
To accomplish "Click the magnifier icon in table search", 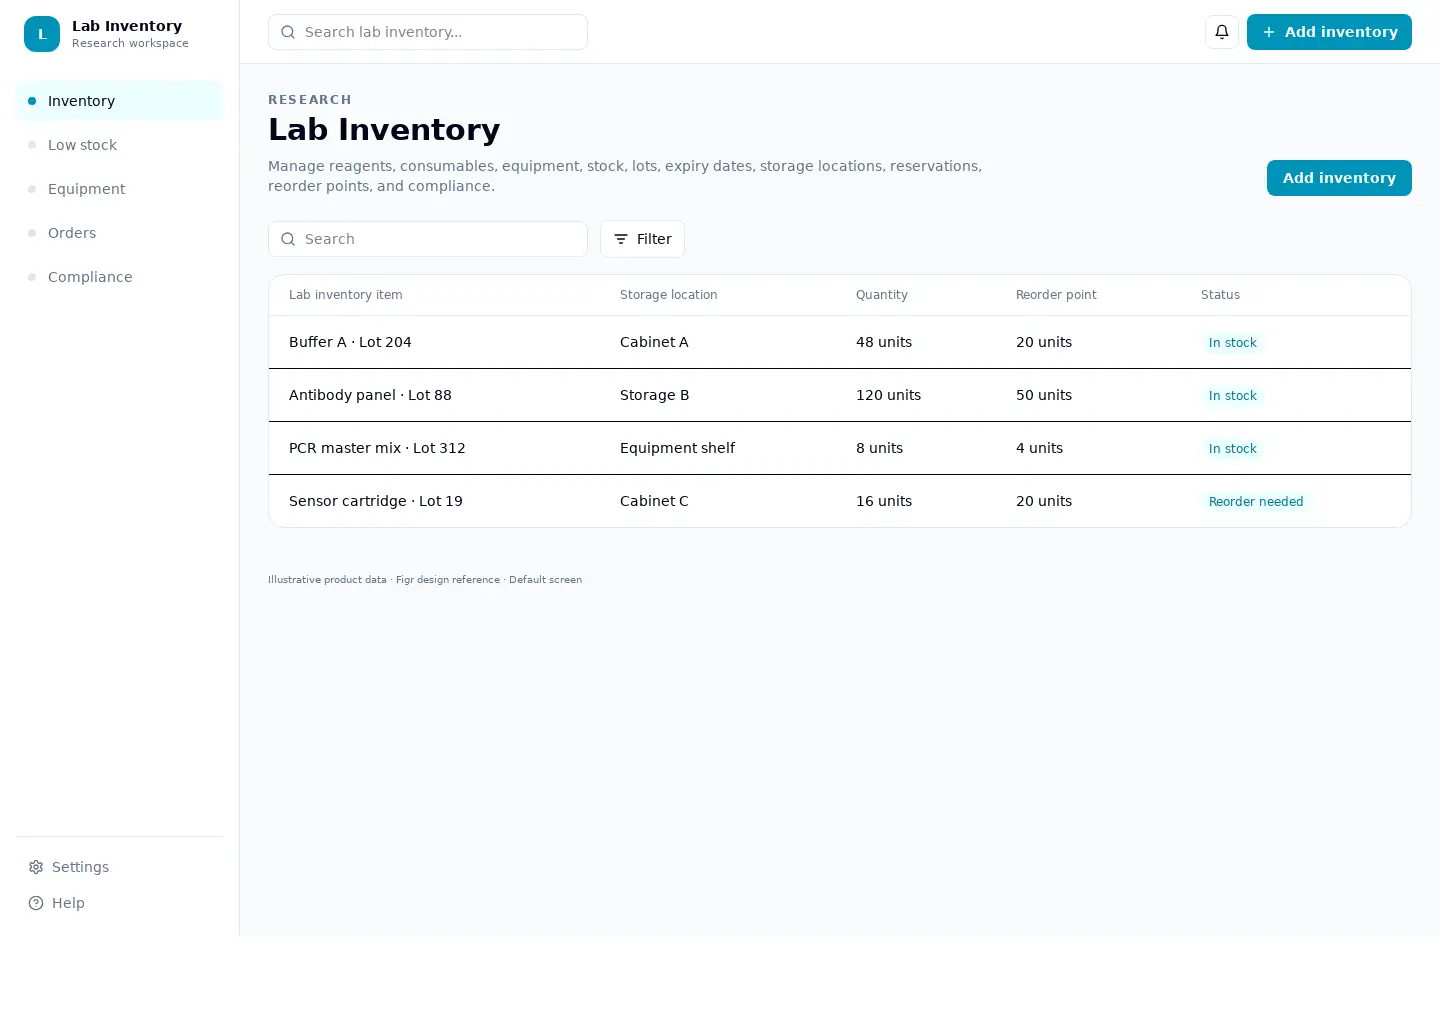I will pyautogui.click(x=288, y=239).
